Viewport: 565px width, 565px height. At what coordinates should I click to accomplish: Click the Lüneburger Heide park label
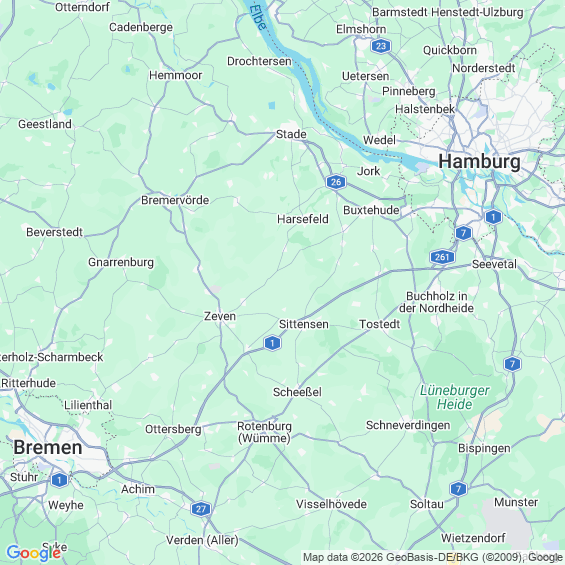coord(455,397)
